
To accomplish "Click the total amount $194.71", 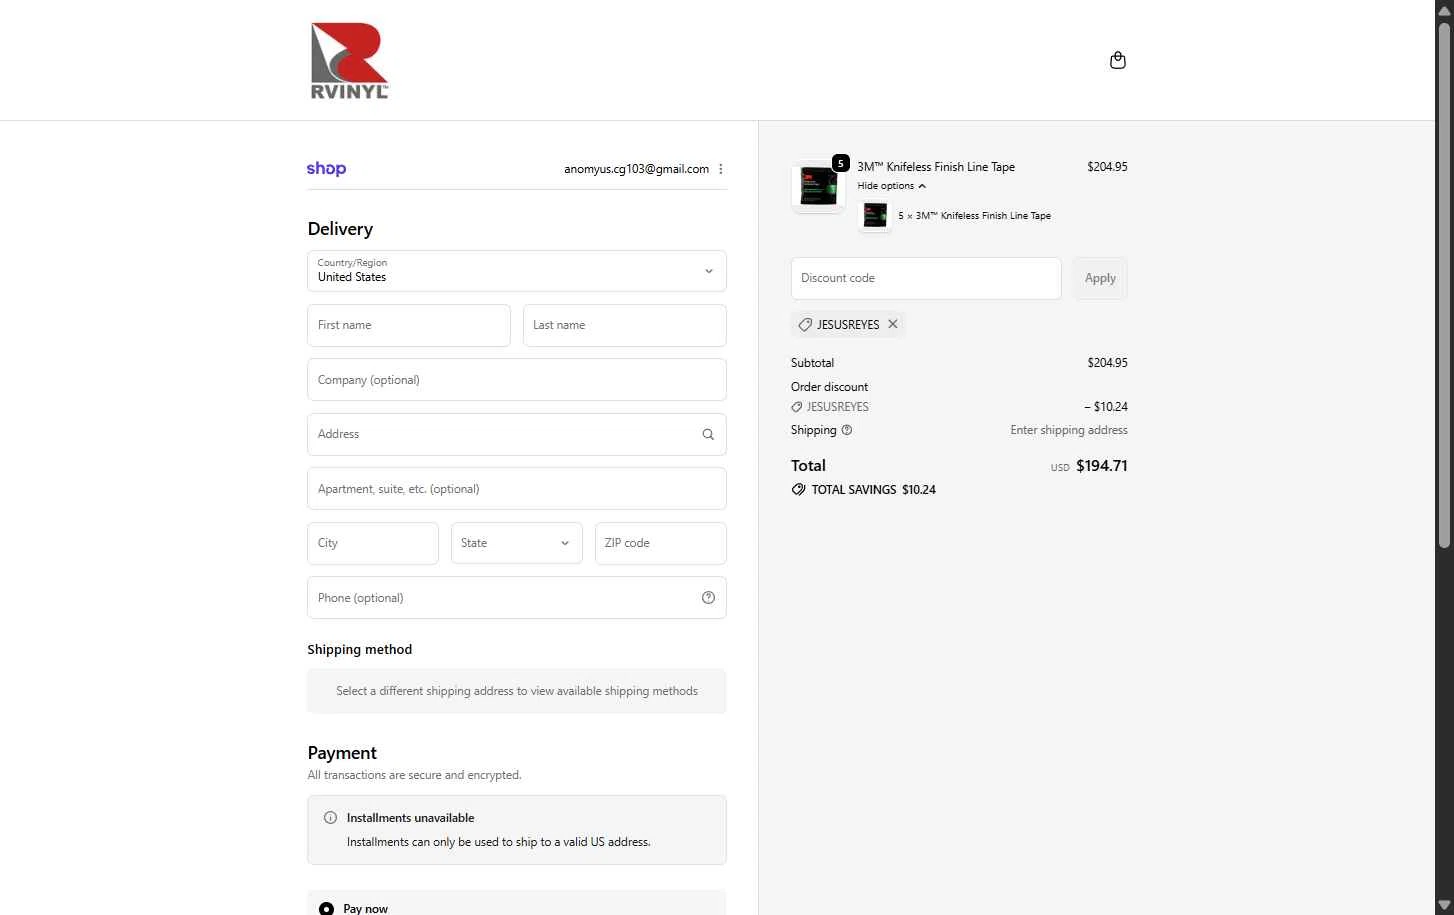I will pyautogui.click(x=1101, y=466).
